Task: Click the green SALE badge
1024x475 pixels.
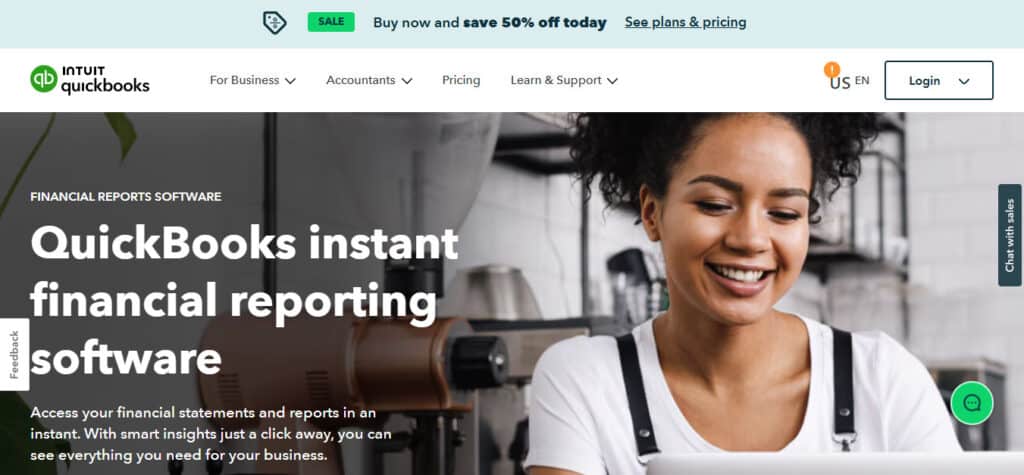Action: (331, 22)
